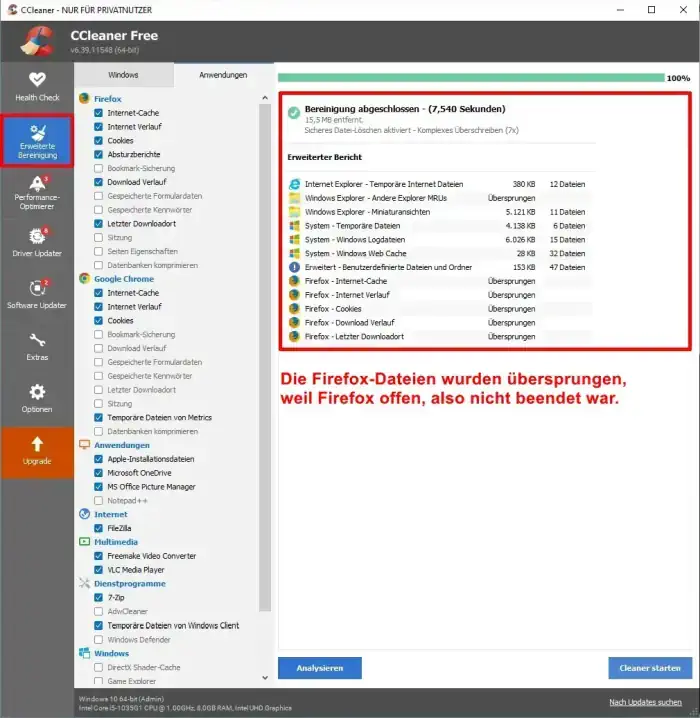The image size is (700, 718).
Task: Click the CCleaner logo in header
Action: tap(37, 41)
